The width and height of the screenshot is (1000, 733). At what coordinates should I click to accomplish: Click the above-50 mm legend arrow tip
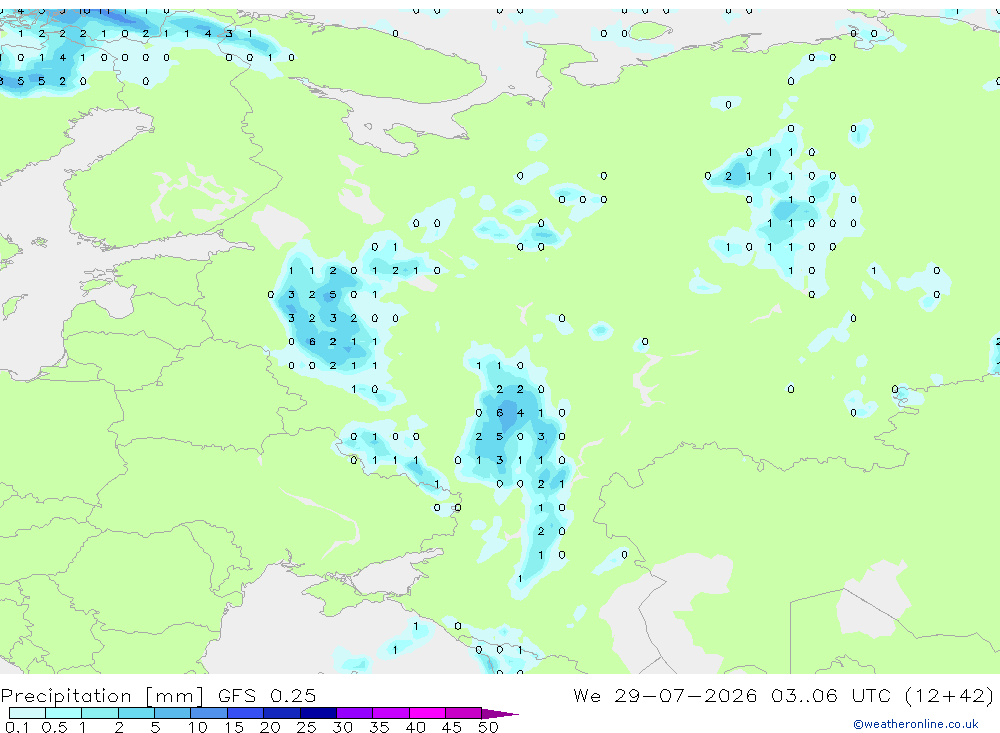point(500,713)
